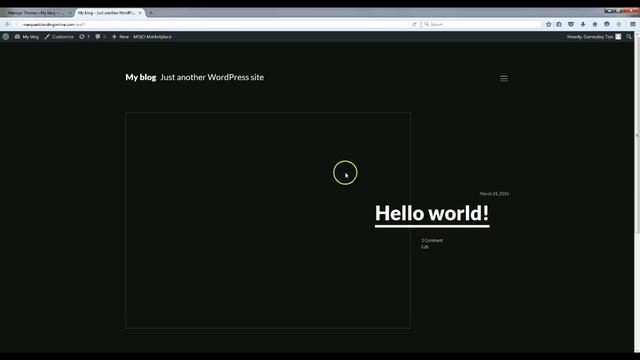Viewport: 640px width, 360px height.
Task: Open a new browser tab with plus button
Action: 151,13
